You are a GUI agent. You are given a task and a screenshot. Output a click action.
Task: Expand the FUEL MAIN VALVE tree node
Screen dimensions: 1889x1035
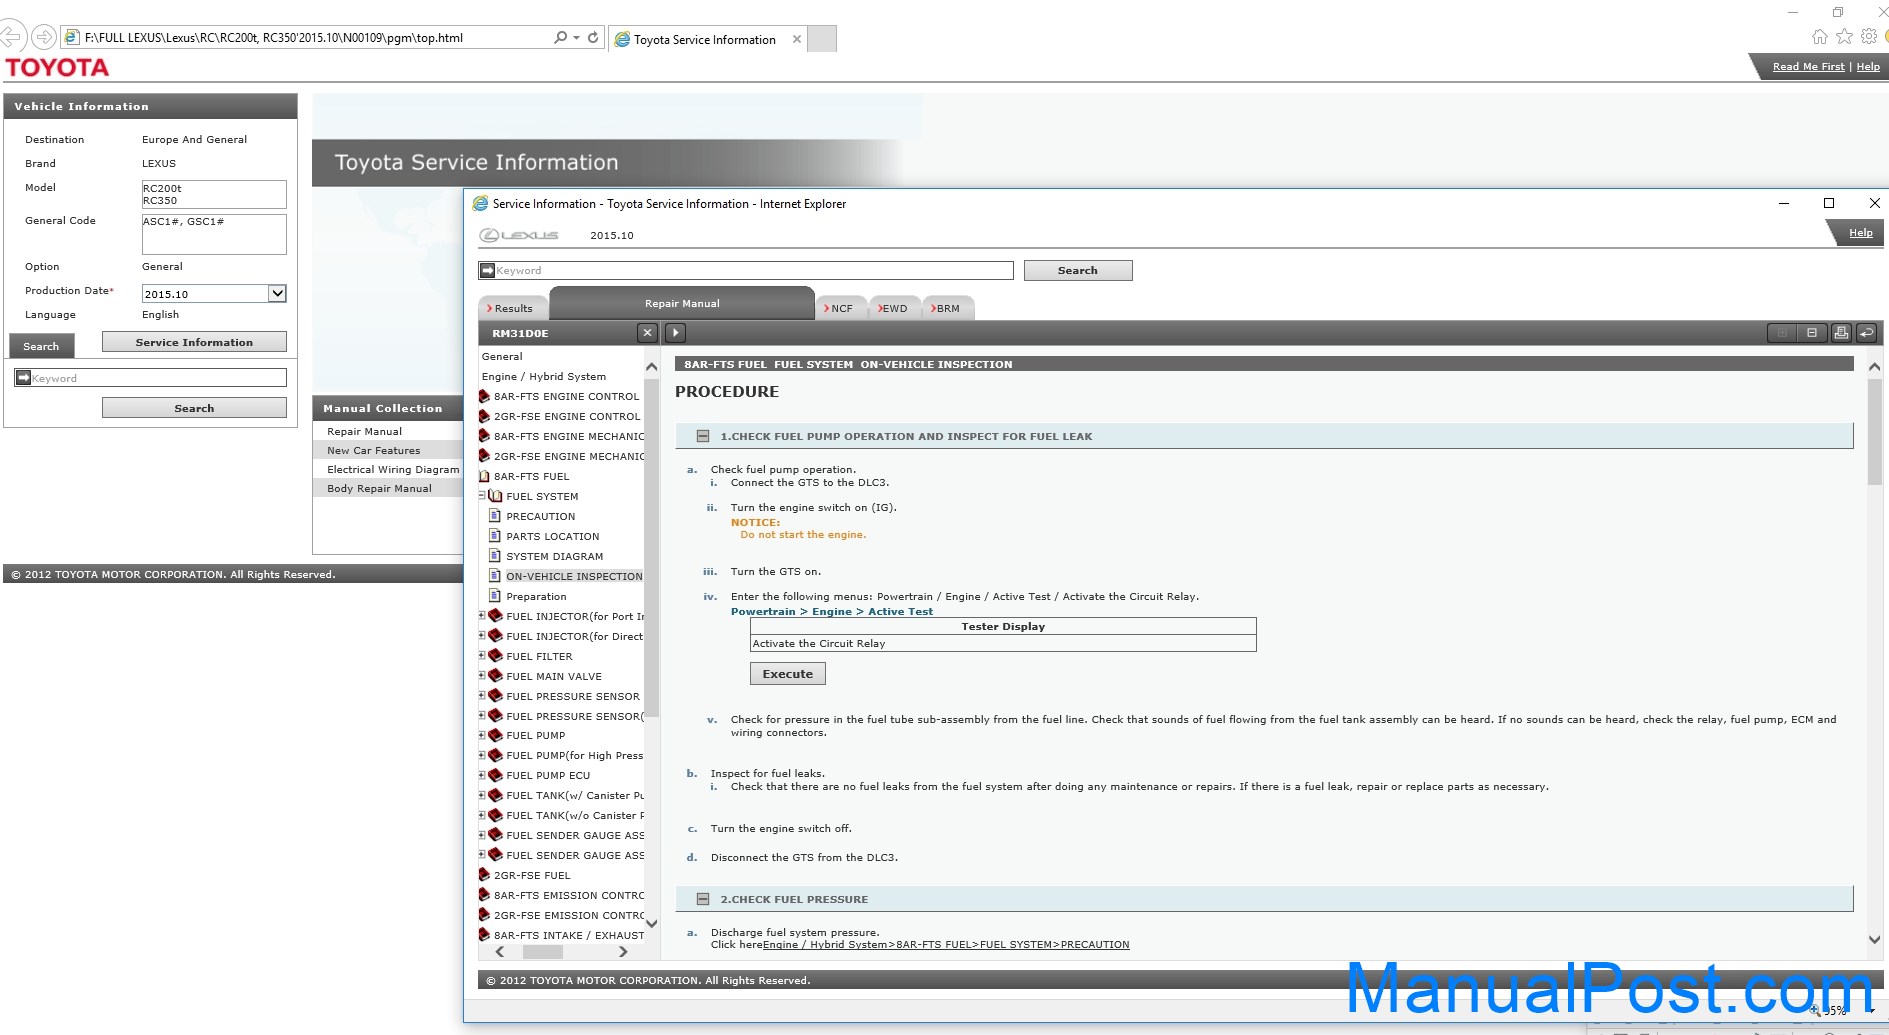(x=482, y=676)
